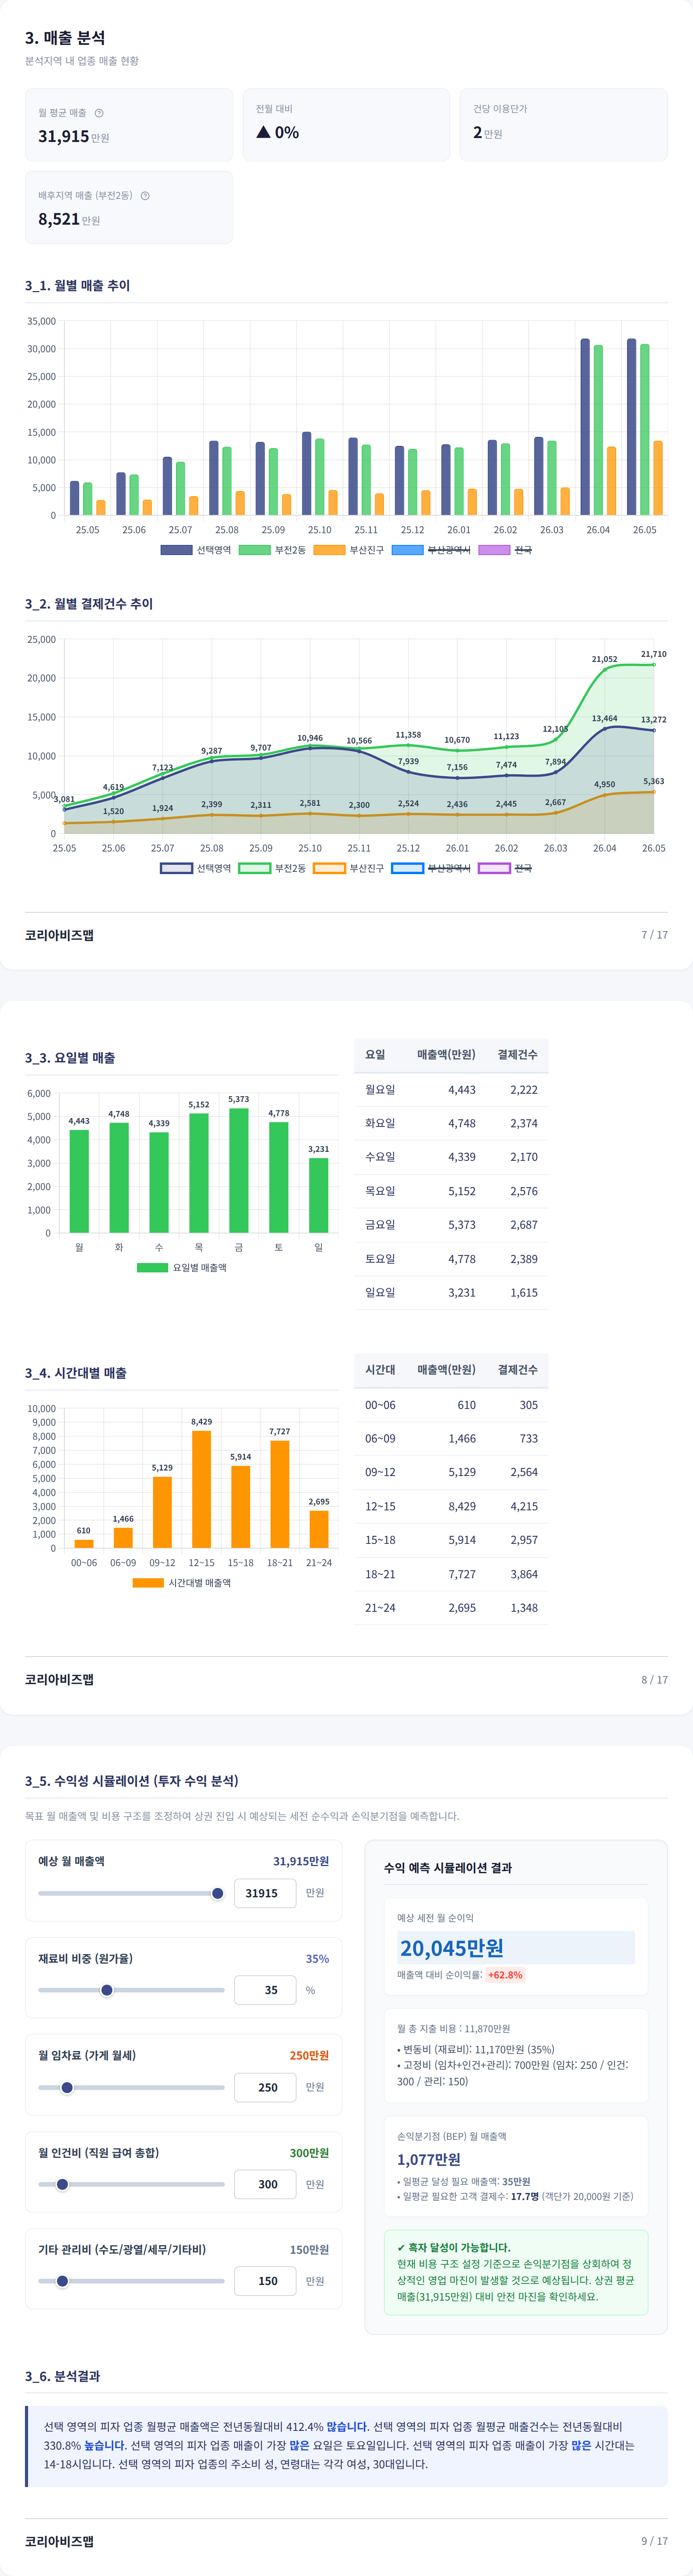Click 3,864 payment count in 18~21 row
Image resolution: width=693 pixels, height=2576 pixels.
(x=524, y=1574)
